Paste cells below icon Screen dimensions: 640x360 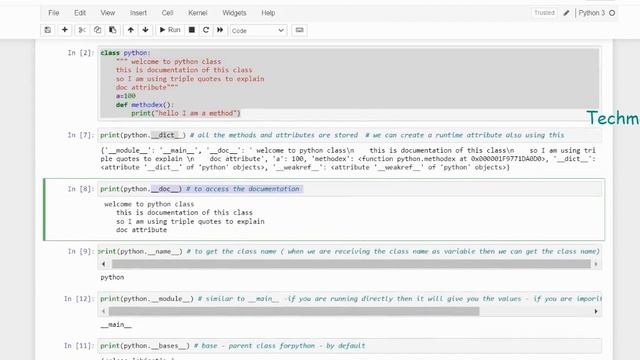click(x=112, y=30)
